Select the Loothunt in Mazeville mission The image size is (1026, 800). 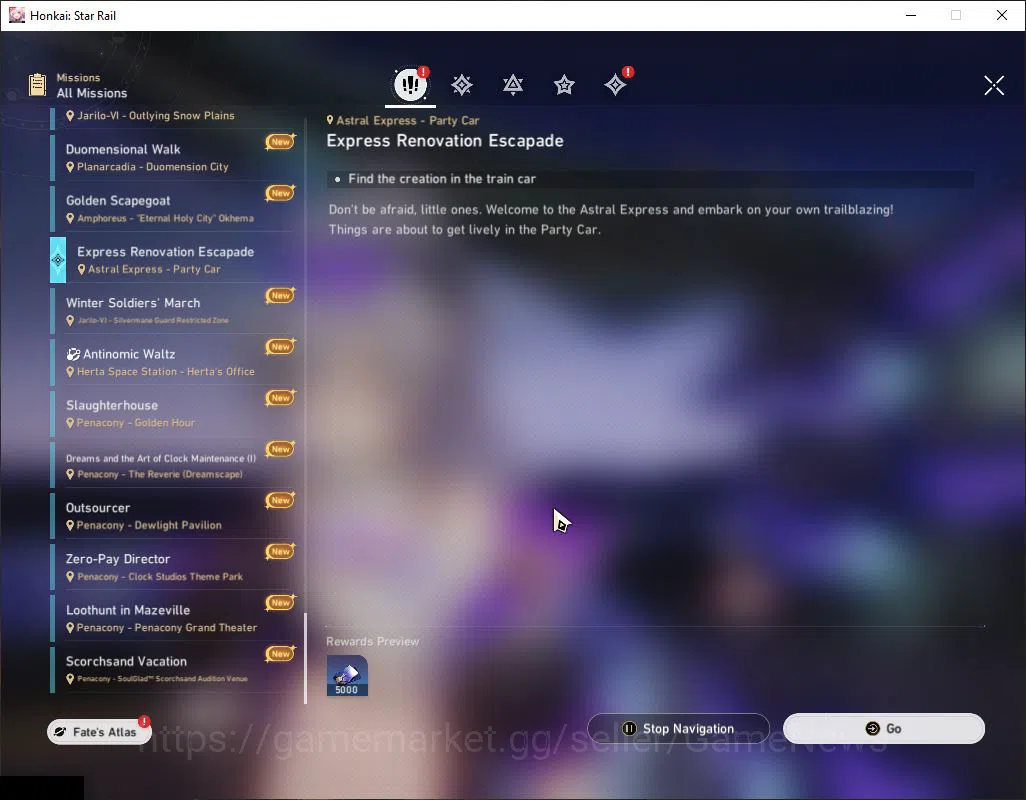(x=173, y=618)
